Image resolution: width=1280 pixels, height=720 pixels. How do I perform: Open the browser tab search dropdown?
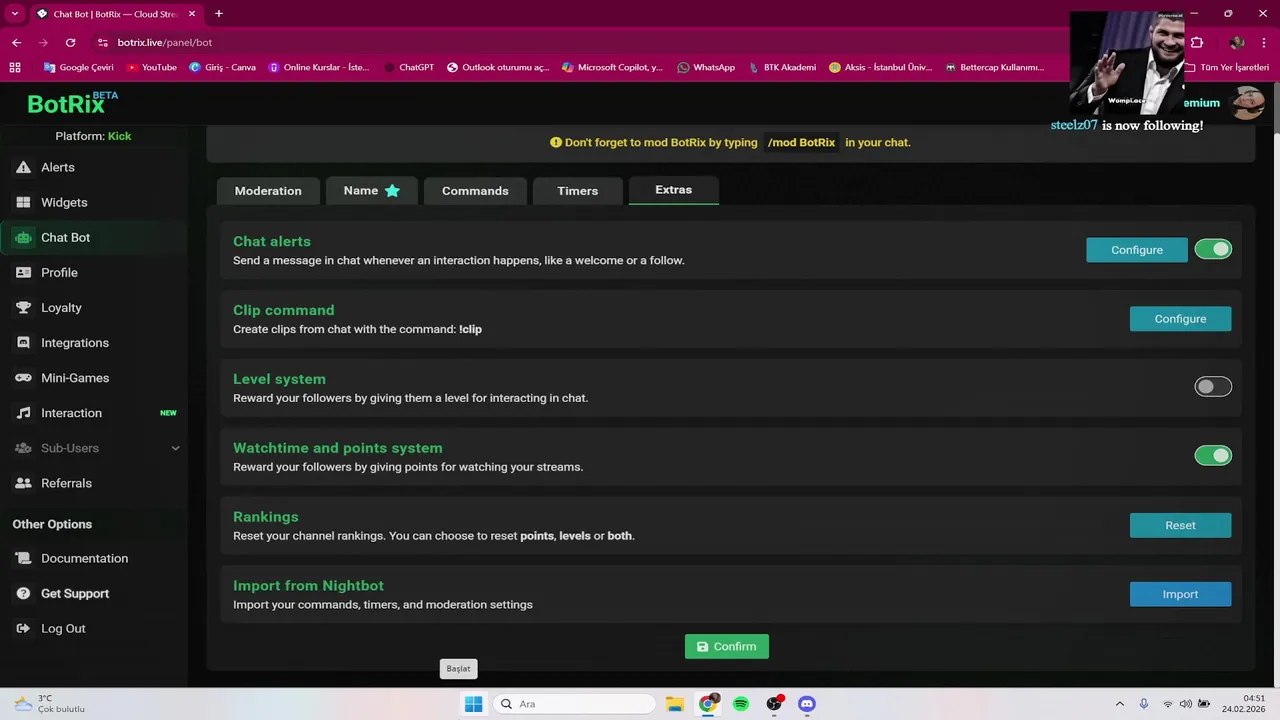pyautogui.click(x=15, y=14)
